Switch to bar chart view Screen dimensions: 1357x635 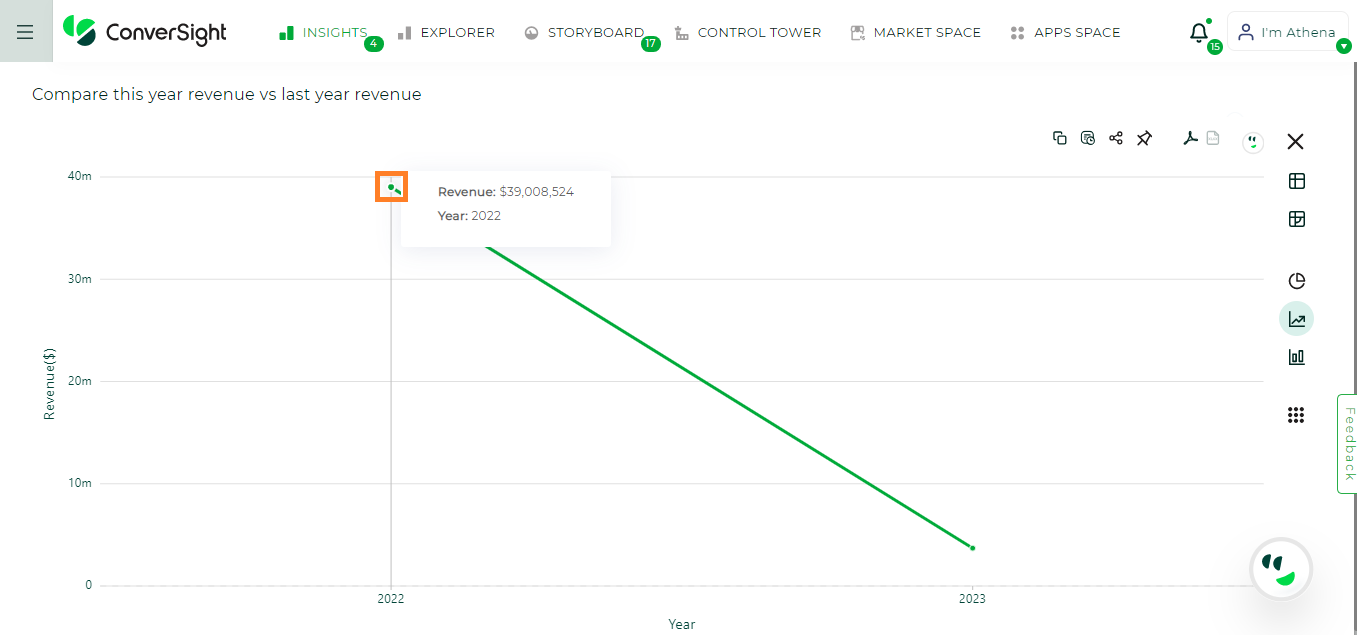pyautogui.click(x=1297, y=357)
